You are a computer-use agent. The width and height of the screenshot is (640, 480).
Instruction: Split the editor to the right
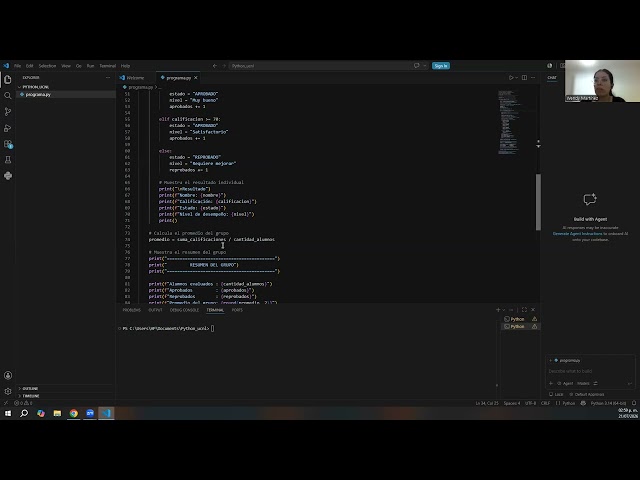pyautogui.click(x=524, y=78)
